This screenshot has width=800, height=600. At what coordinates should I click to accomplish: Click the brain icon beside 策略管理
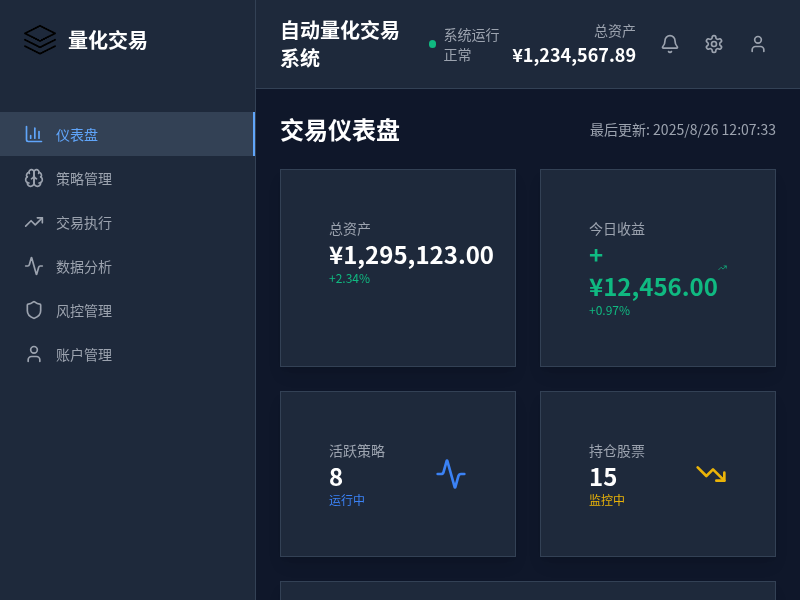pos(34,178)
